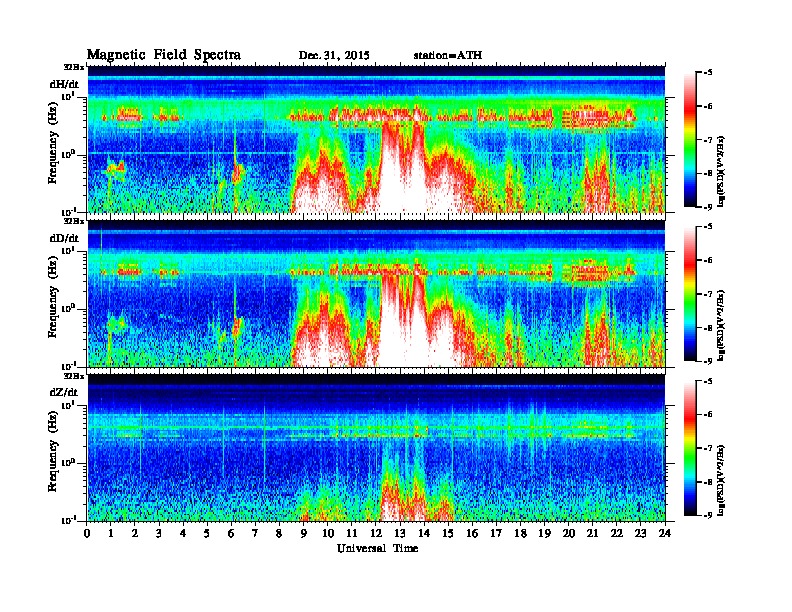The width and height of the screenshot is (792, 612).
Task: Click the dD/dt panel label
Action: [64, 238]
